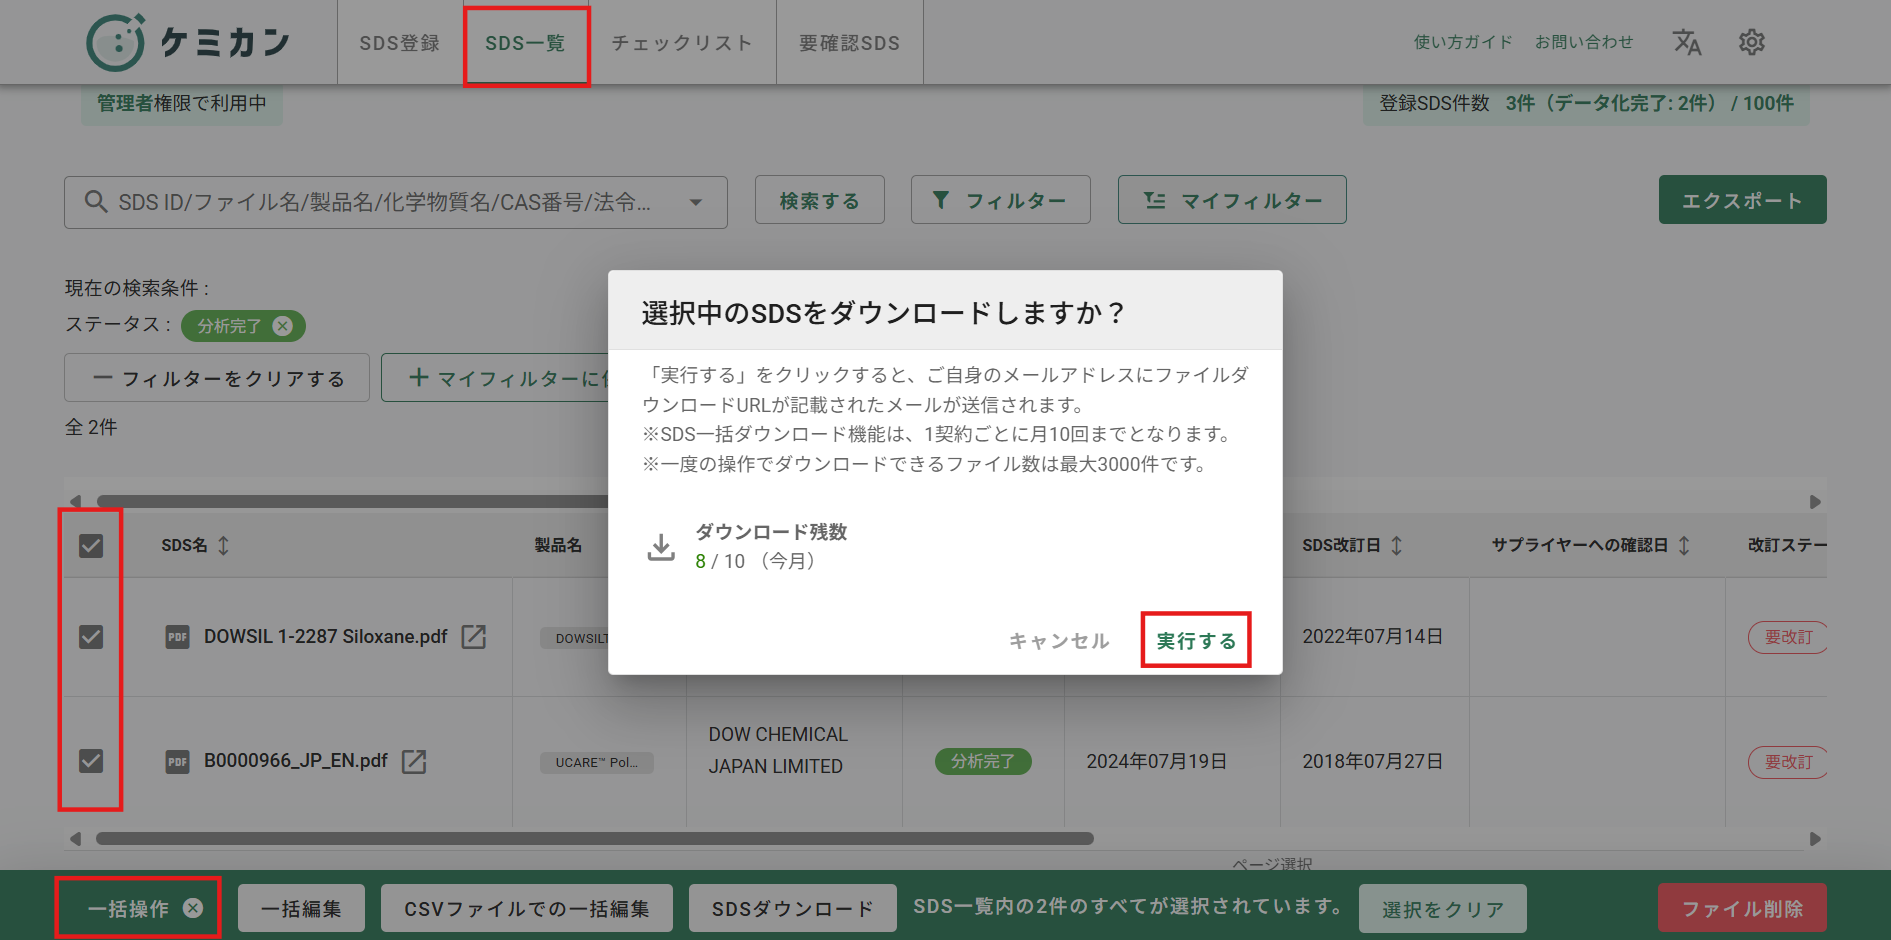Confirm download with 実行する
Image resolution: width=1891 pixels, height=940 pixels.
click(1196, 641)
